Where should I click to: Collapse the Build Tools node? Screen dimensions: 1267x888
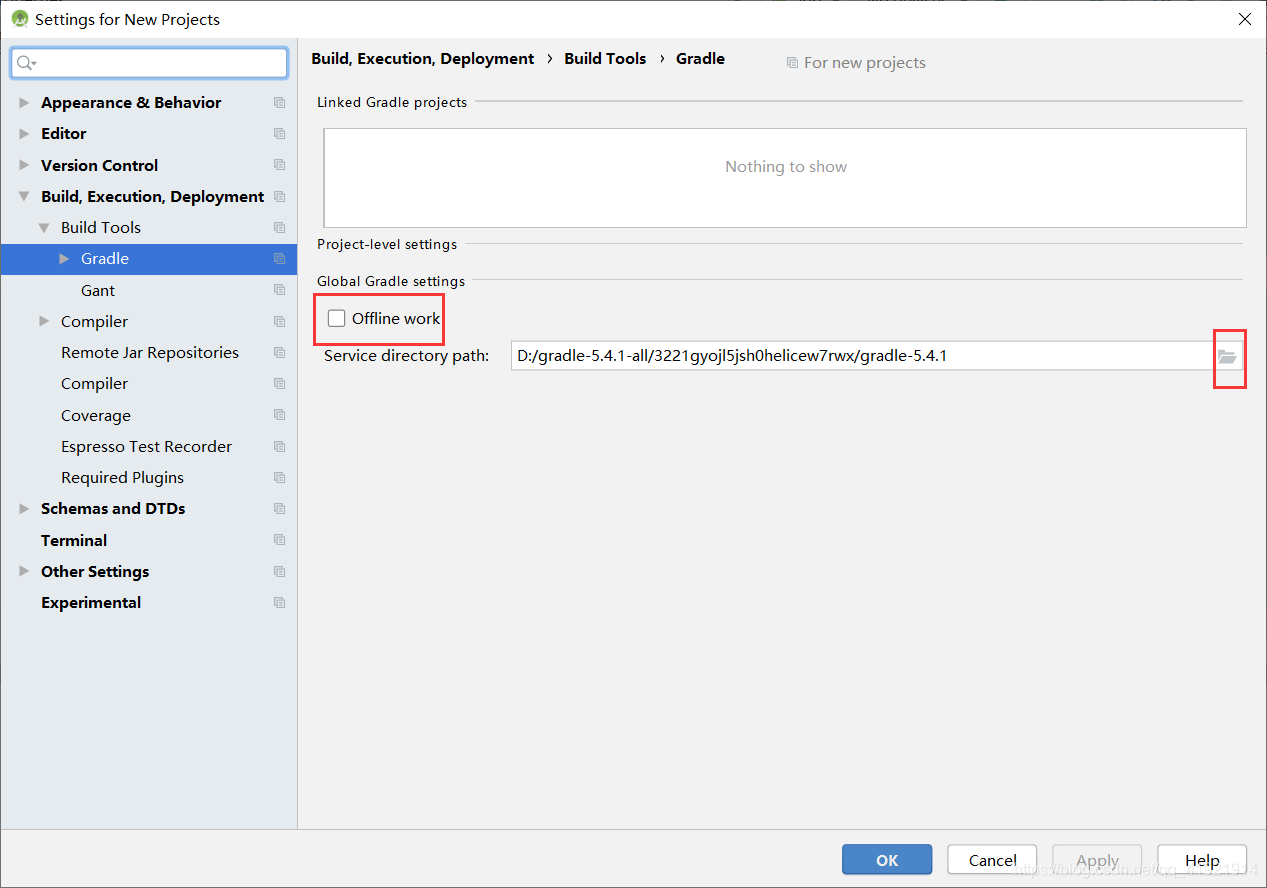point(44,228)
